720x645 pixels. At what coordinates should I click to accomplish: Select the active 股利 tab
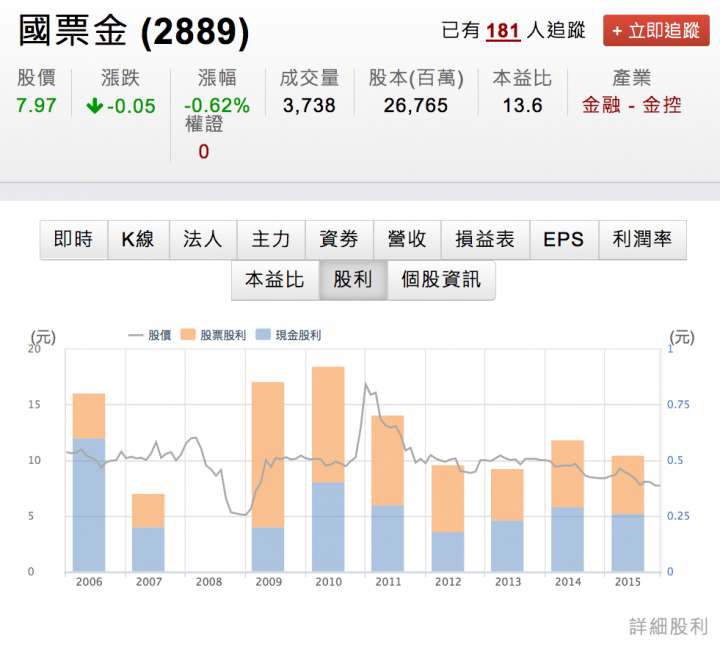pos(353,280)
